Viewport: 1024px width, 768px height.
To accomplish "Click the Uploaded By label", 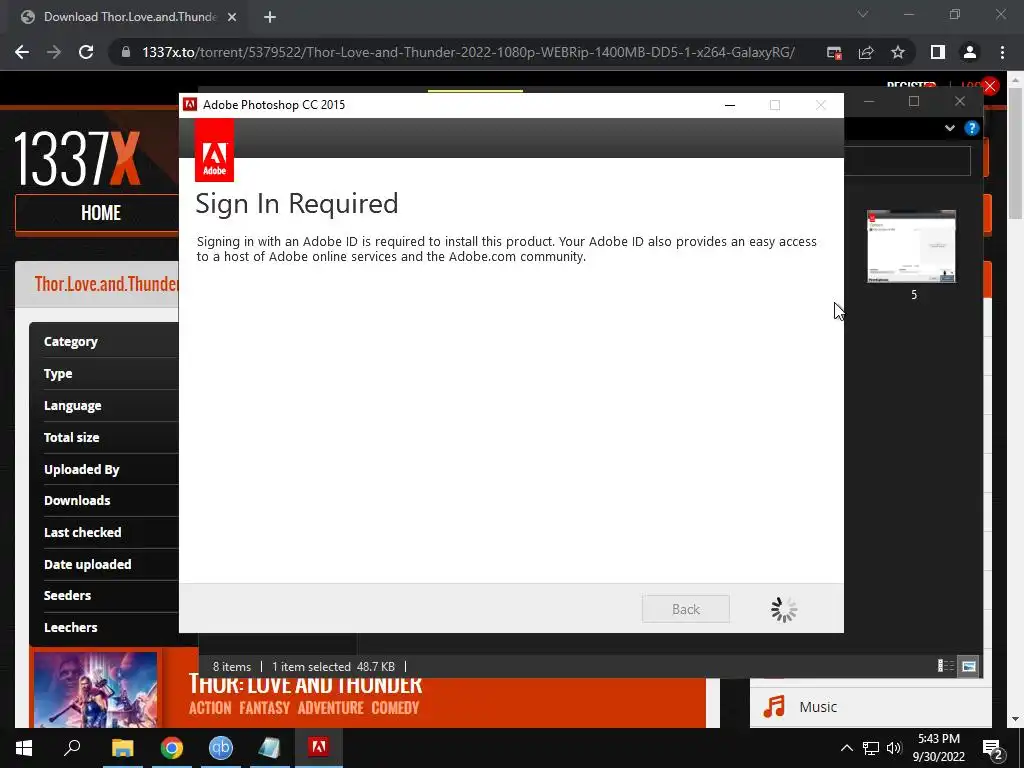I will [x=82, y=470].
